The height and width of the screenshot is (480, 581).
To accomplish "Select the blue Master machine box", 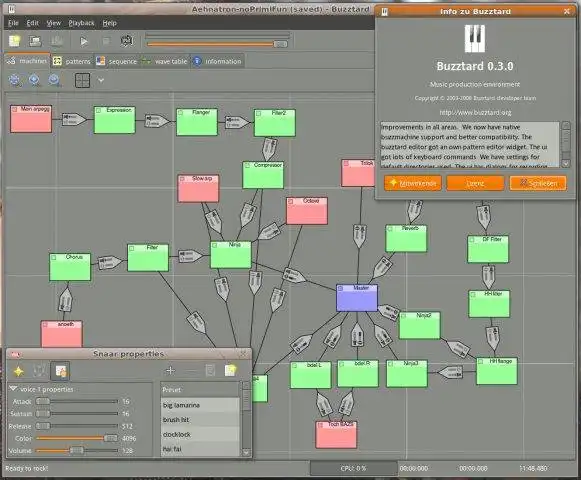I will 357,298.
